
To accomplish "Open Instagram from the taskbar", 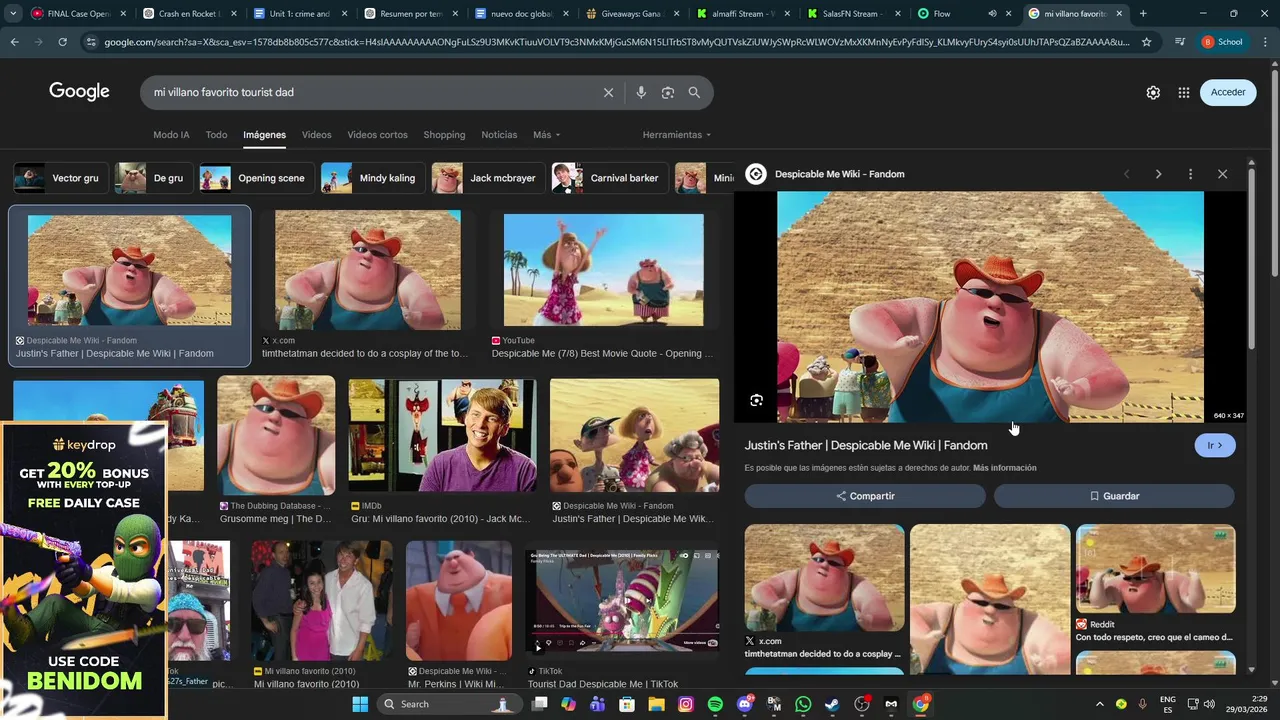I will coord(686,704).
